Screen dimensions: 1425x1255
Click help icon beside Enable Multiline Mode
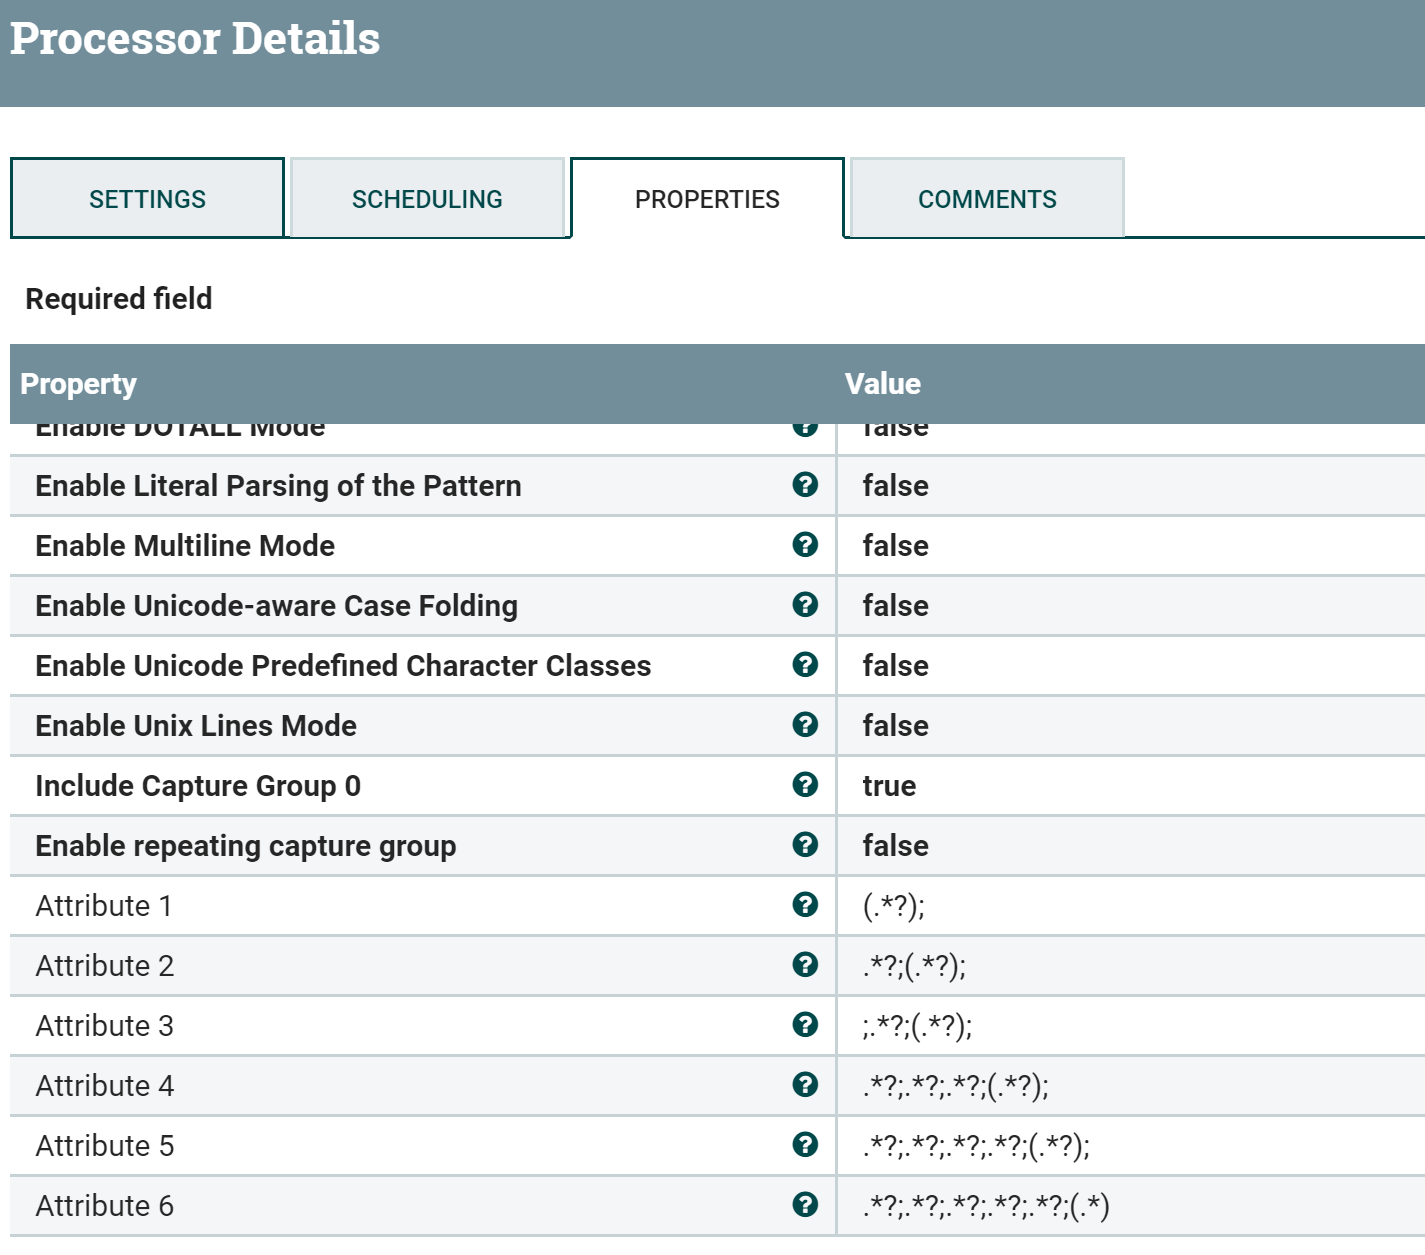click(x=805, y=545)
